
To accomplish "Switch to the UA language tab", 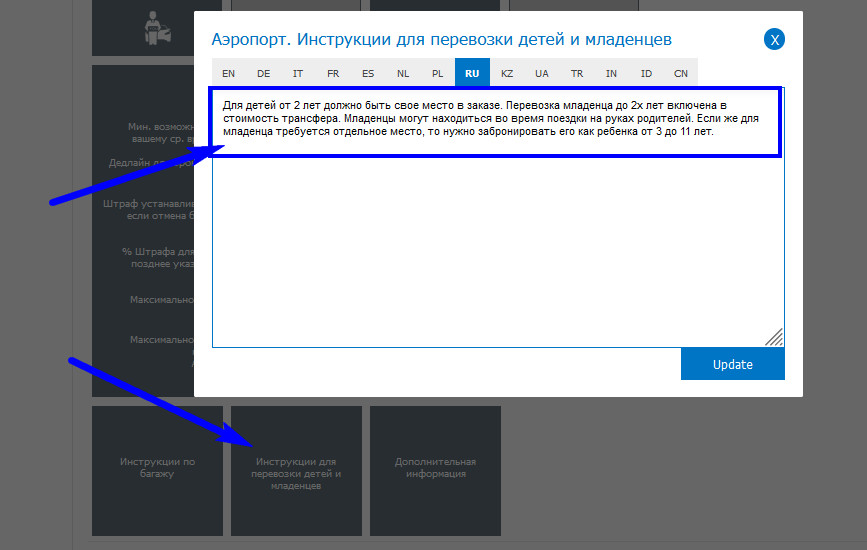I will [542, 73].
